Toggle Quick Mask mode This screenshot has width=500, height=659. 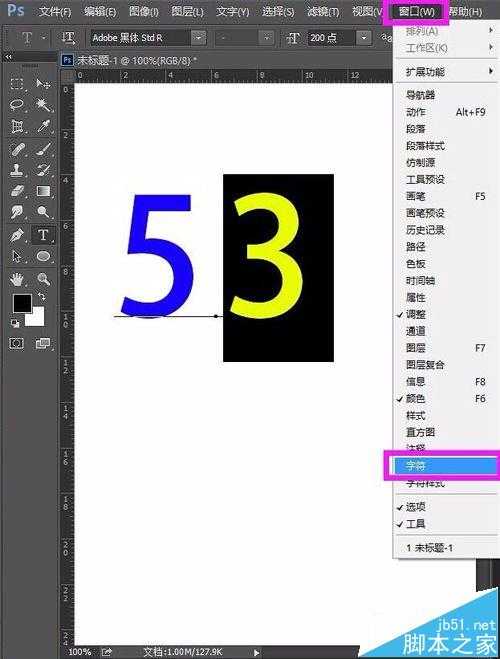click(16, 344)
